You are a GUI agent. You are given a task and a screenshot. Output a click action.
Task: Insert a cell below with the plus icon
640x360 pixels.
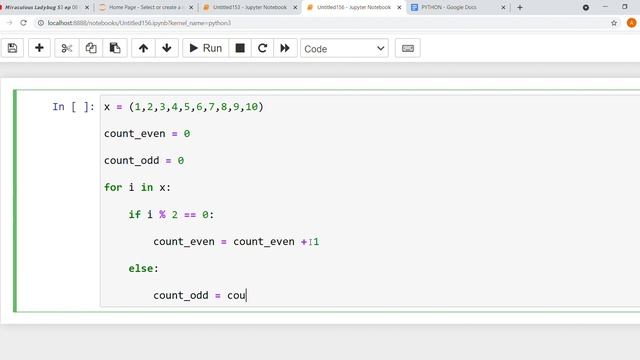pyautogui.click(x=39, y=48)
